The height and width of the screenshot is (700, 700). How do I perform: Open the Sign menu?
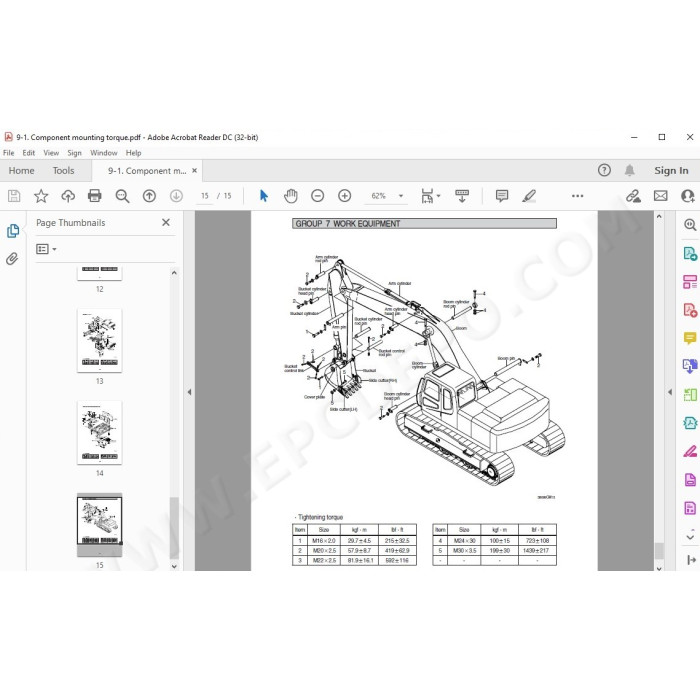(x=75, y=153)
